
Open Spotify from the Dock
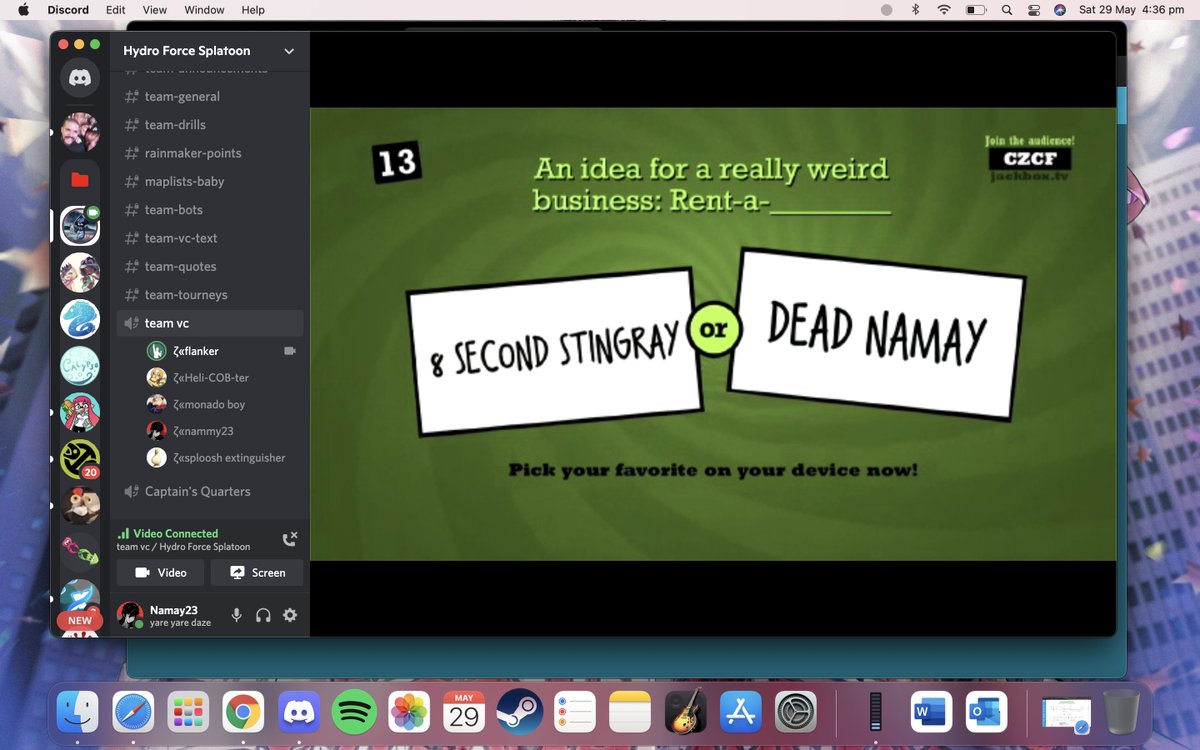[x=353, y=712]
